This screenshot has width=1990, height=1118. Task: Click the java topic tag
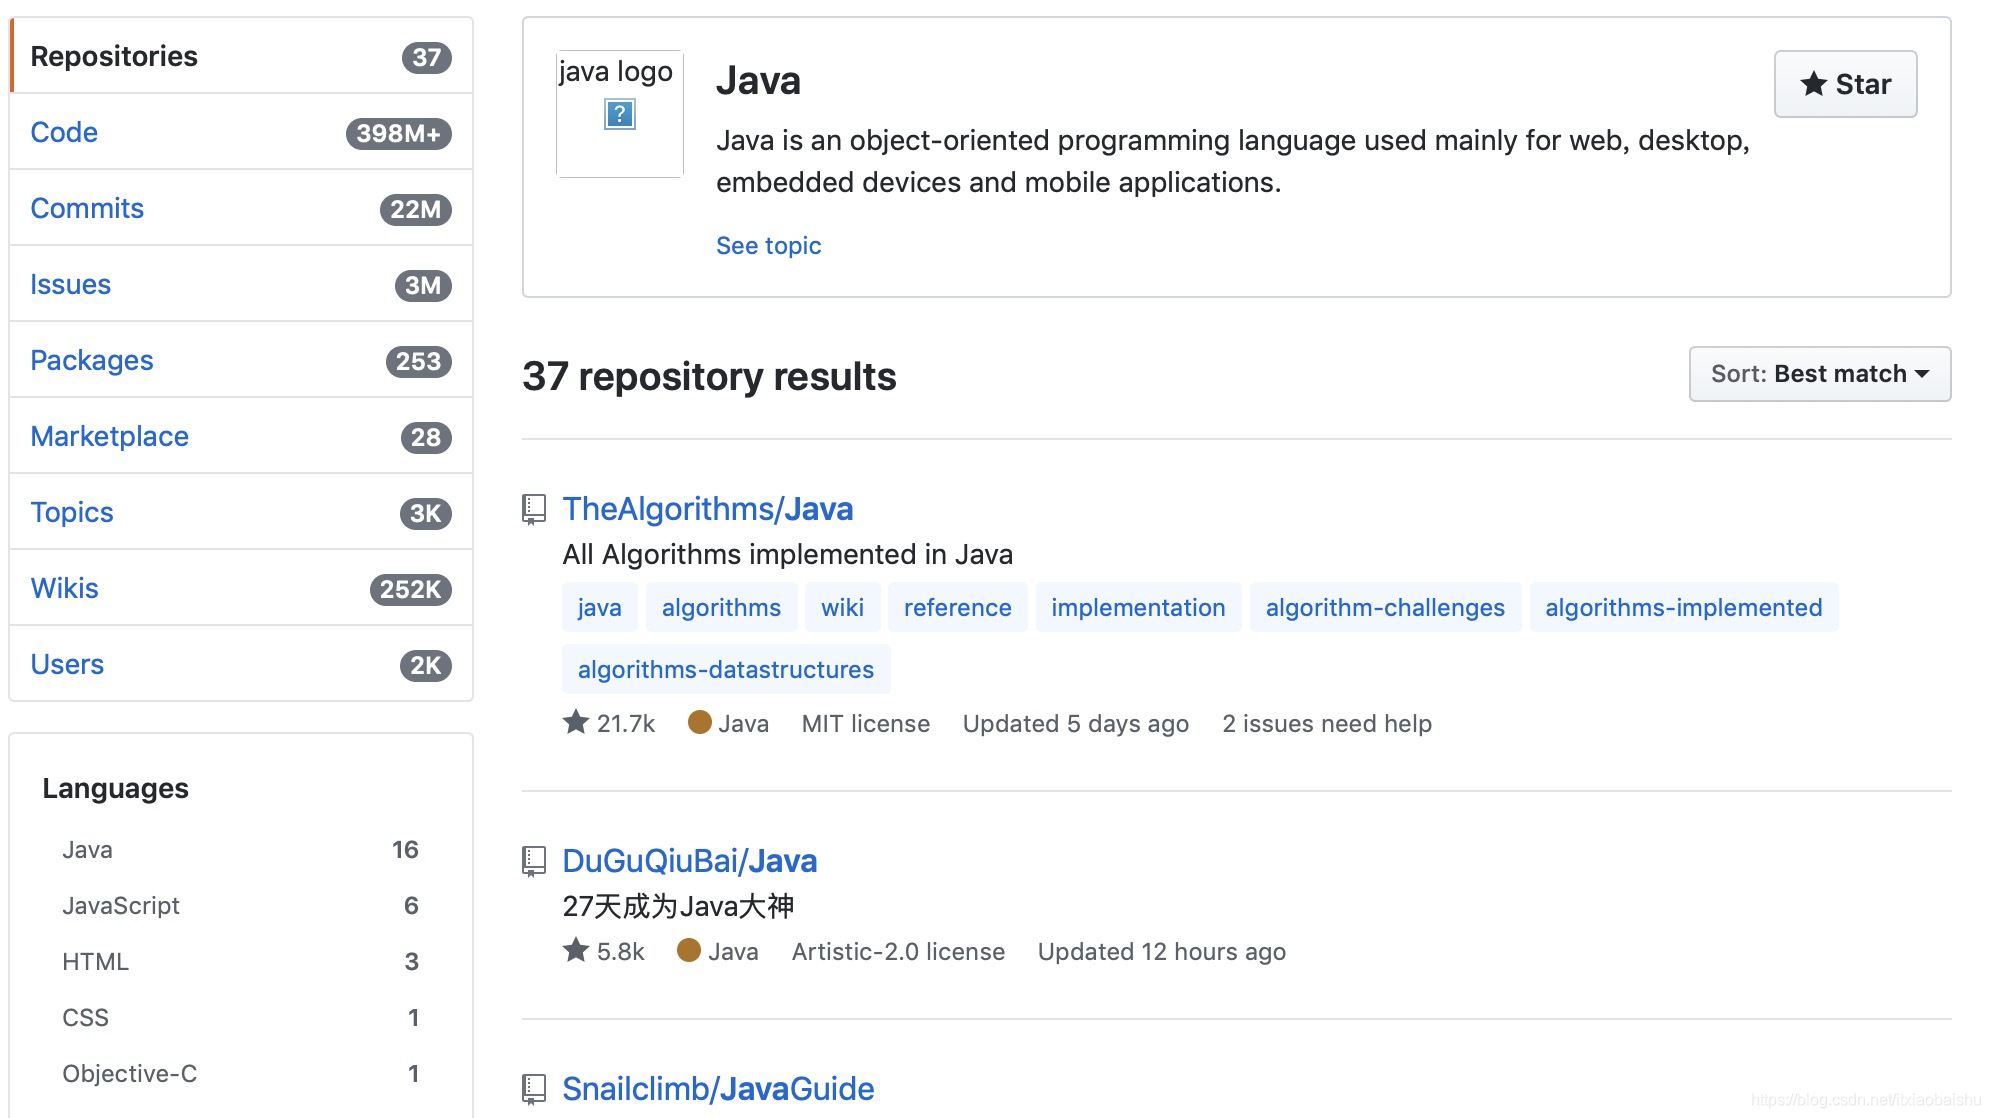click(599, 608)
